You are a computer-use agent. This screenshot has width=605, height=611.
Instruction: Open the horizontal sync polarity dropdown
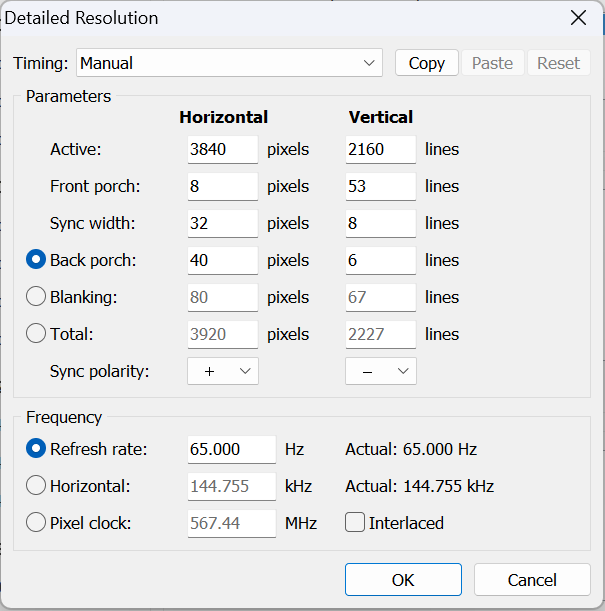tap(223, 371)
